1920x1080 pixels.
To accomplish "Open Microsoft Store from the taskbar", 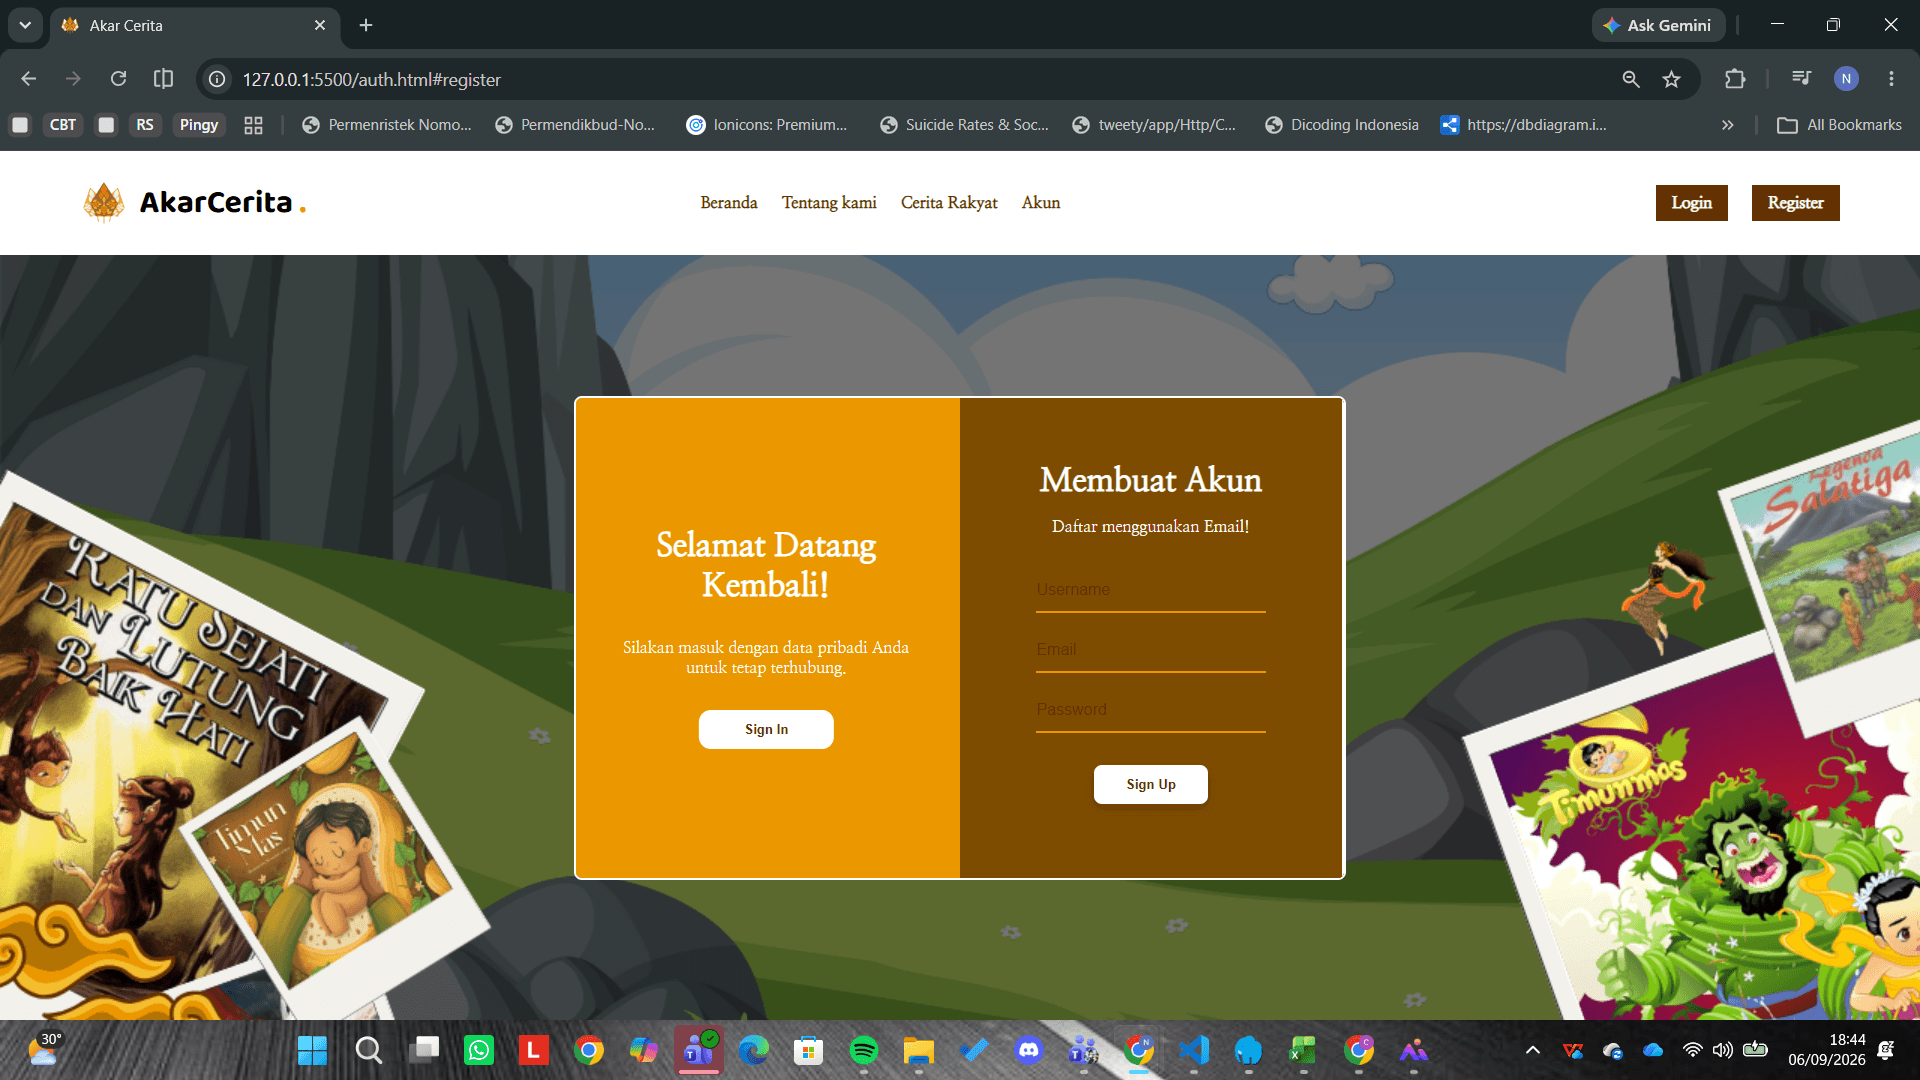I will (809, 1050).
